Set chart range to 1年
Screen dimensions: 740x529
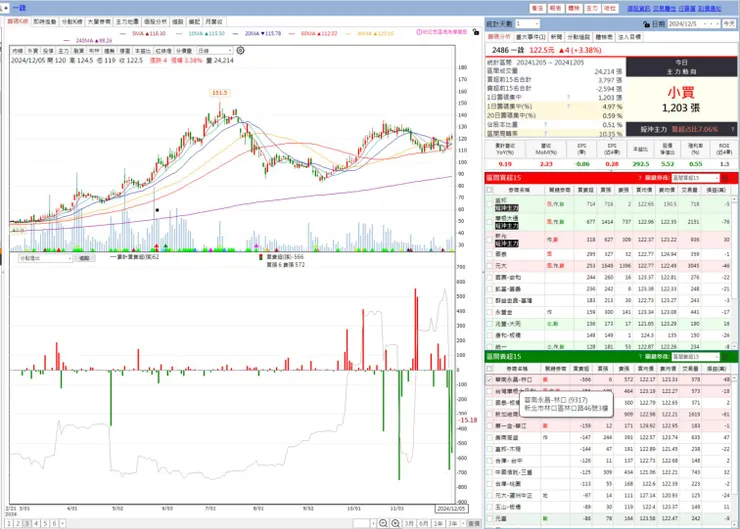pos(438,523)
